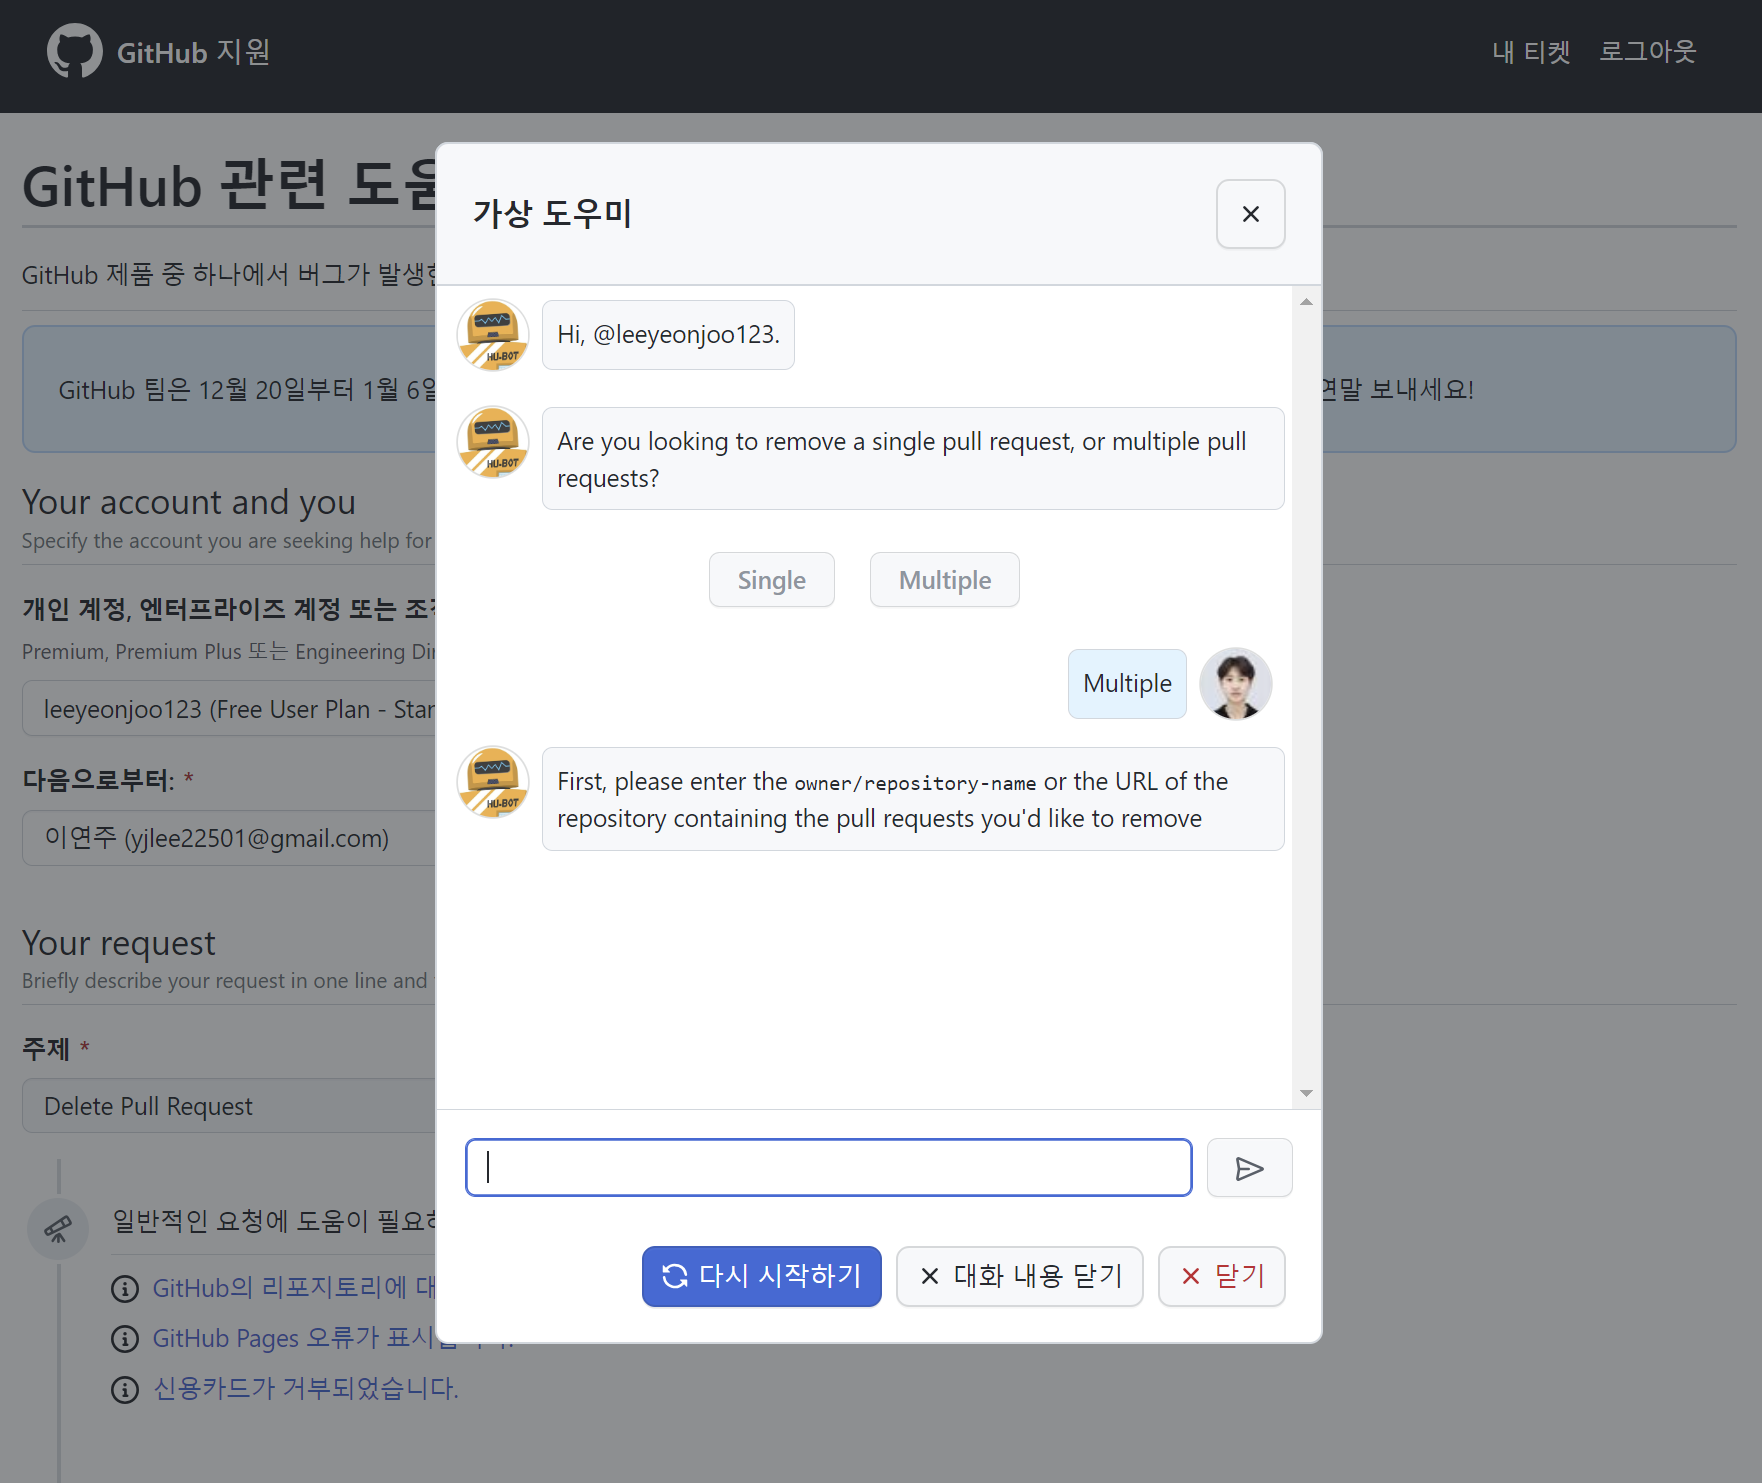Open the GitHub 지원 home link
The height and width of the screenshot is (1483, 1762).
(193, 52)
